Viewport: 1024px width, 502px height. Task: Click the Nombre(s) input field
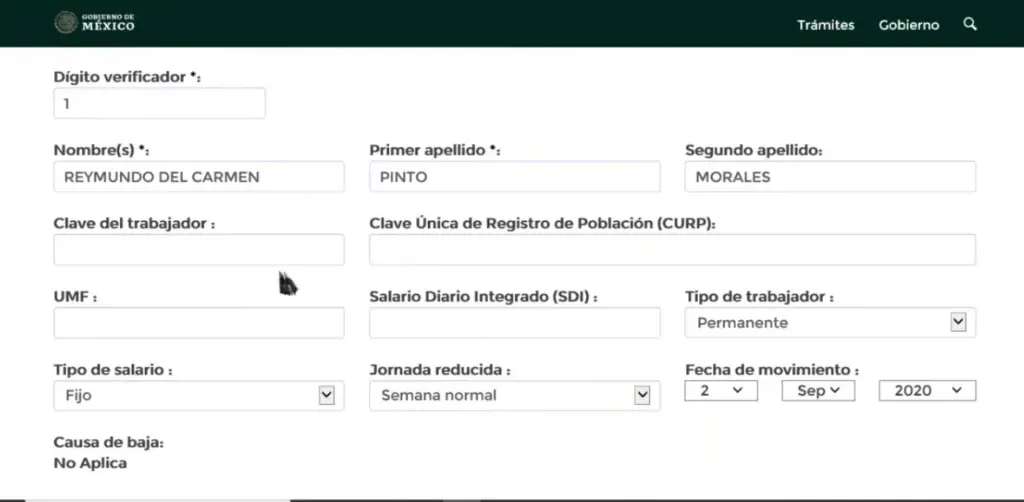pyautogui.click(x=199, y=176)
